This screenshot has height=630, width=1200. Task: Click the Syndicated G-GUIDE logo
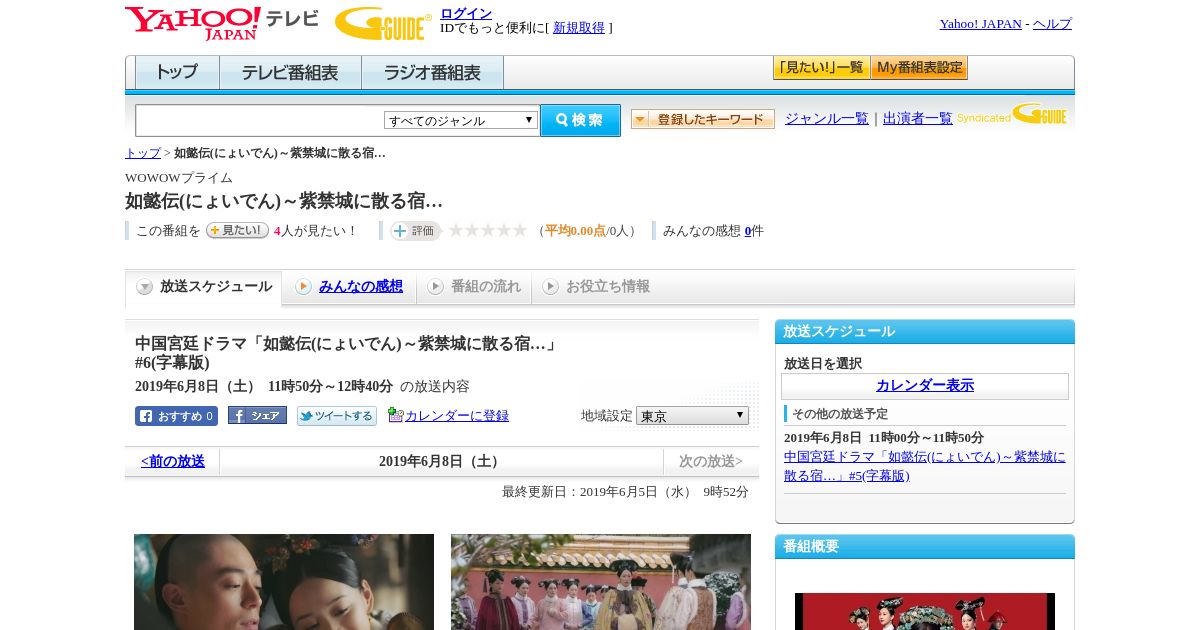click(x=1012, y=115)
